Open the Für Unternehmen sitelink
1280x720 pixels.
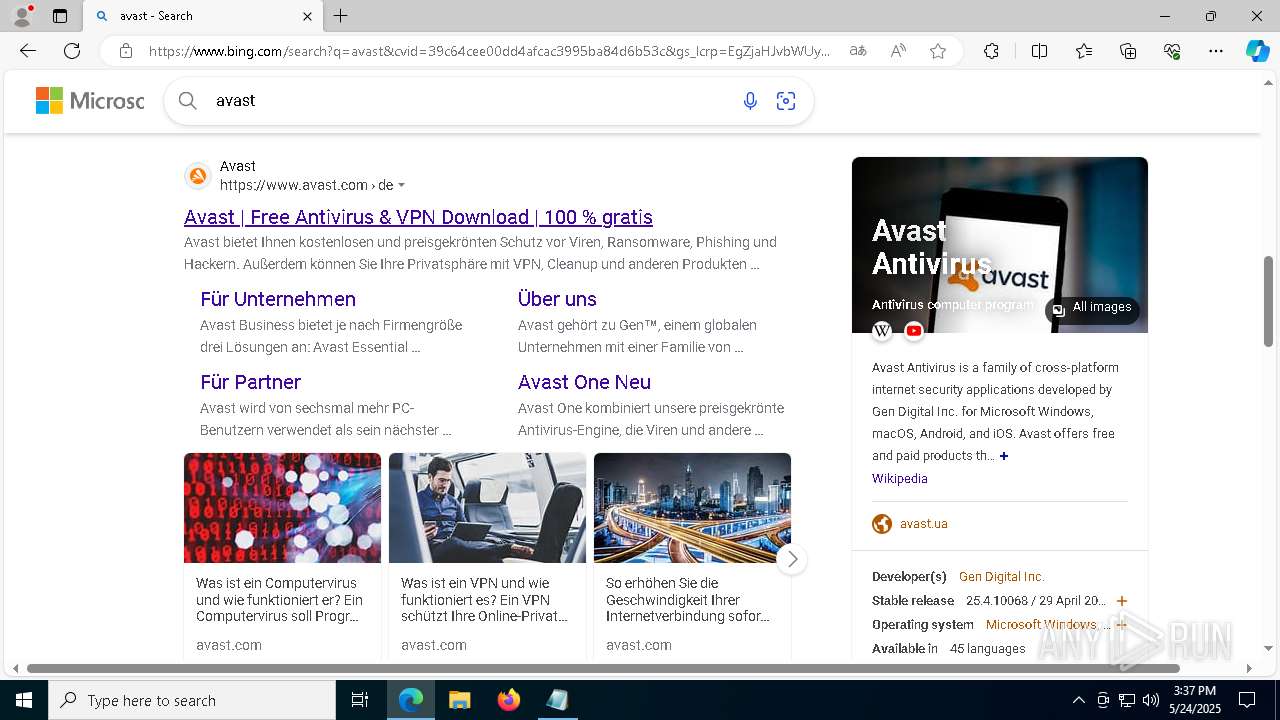click(x=278, y=299)
